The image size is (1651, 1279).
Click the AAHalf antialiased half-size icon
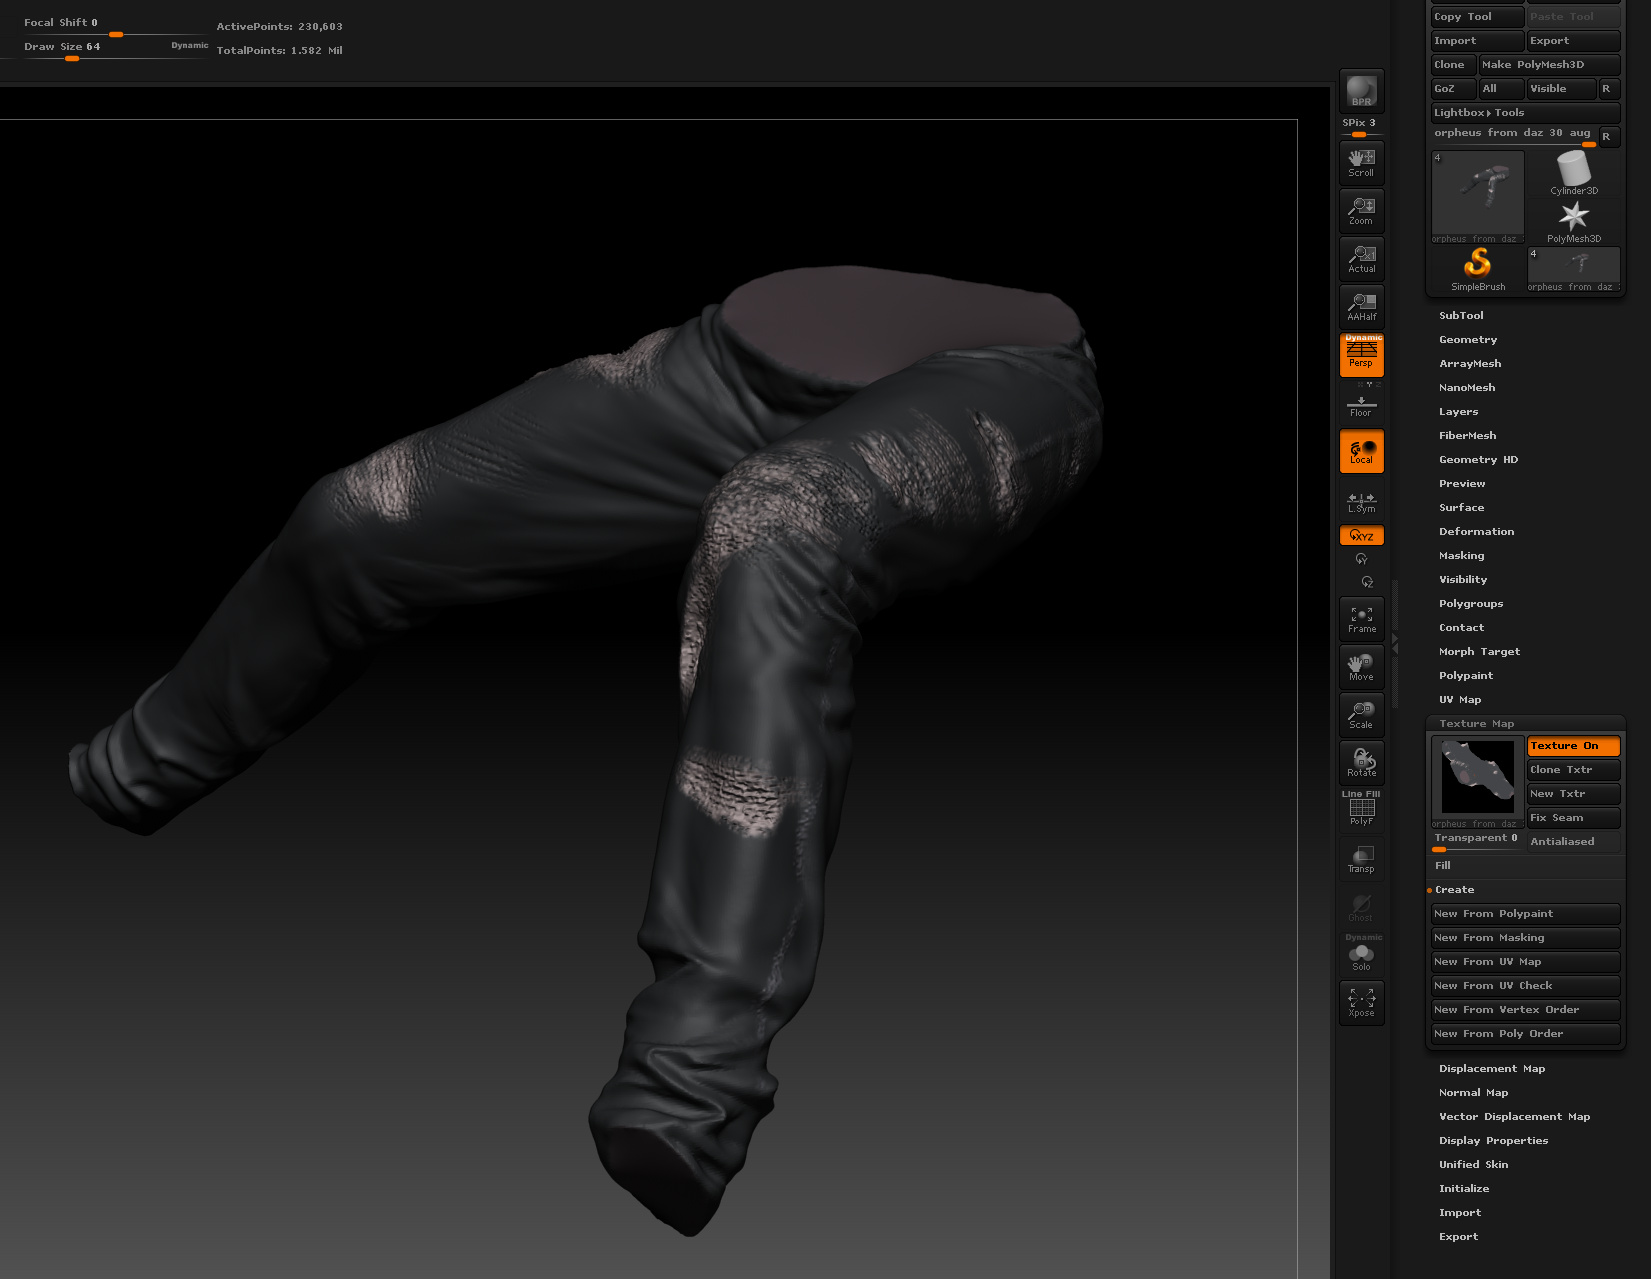pos(1361,307)
